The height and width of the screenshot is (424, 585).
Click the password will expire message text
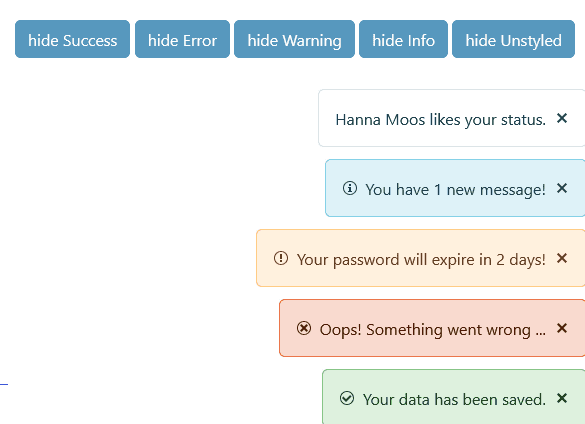(421, 260)
